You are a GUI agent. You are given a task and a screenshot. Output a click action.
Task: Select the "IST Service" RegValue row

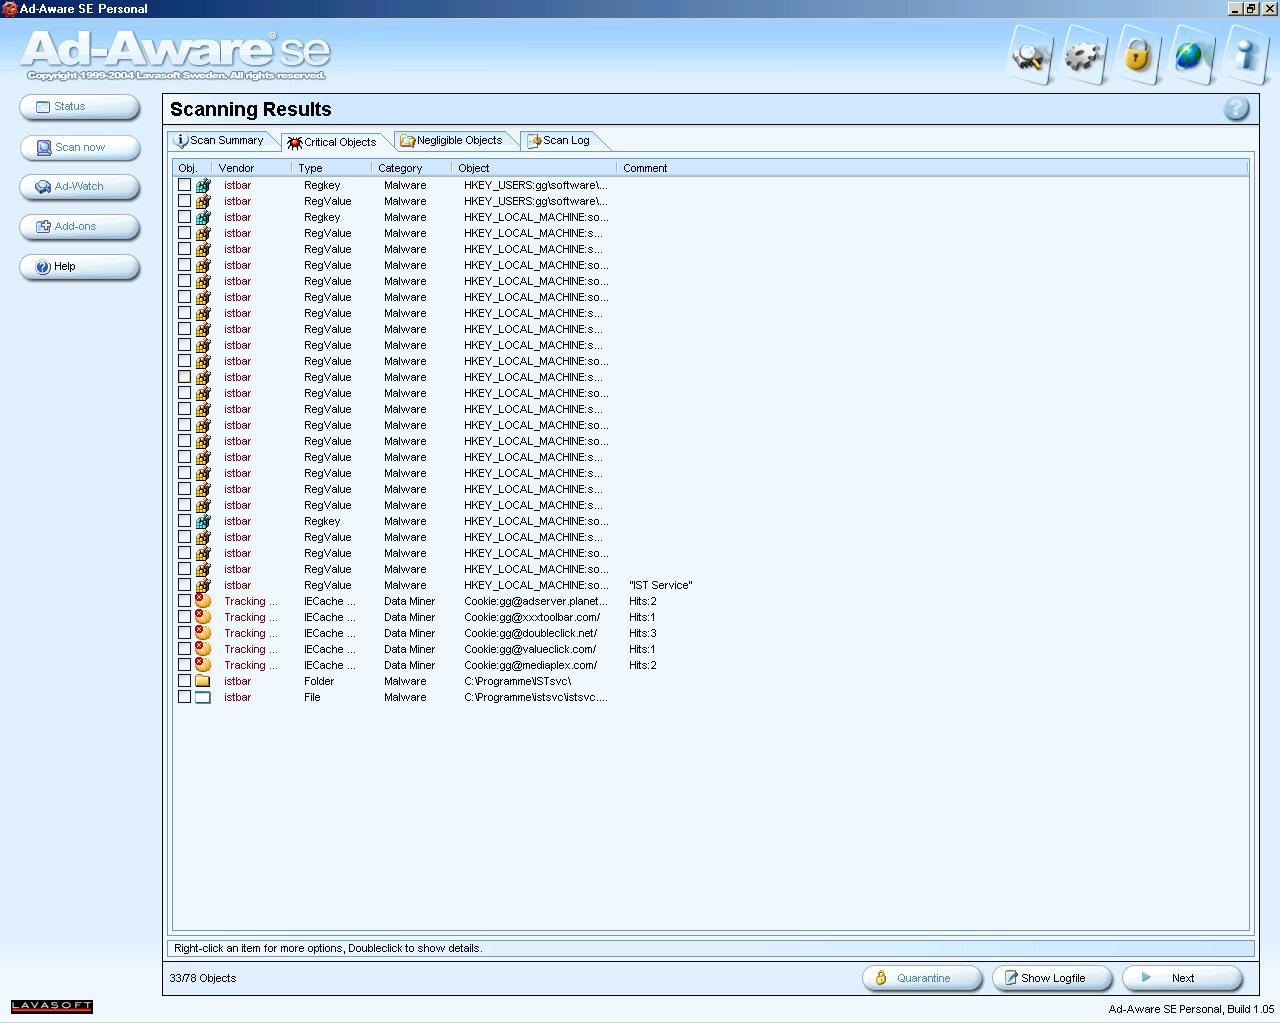(x=535, y=585)
